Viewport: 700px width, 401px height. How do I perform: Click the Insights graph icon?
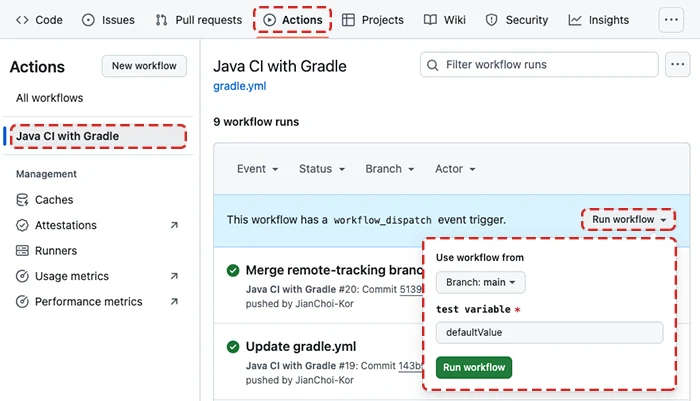575,20
